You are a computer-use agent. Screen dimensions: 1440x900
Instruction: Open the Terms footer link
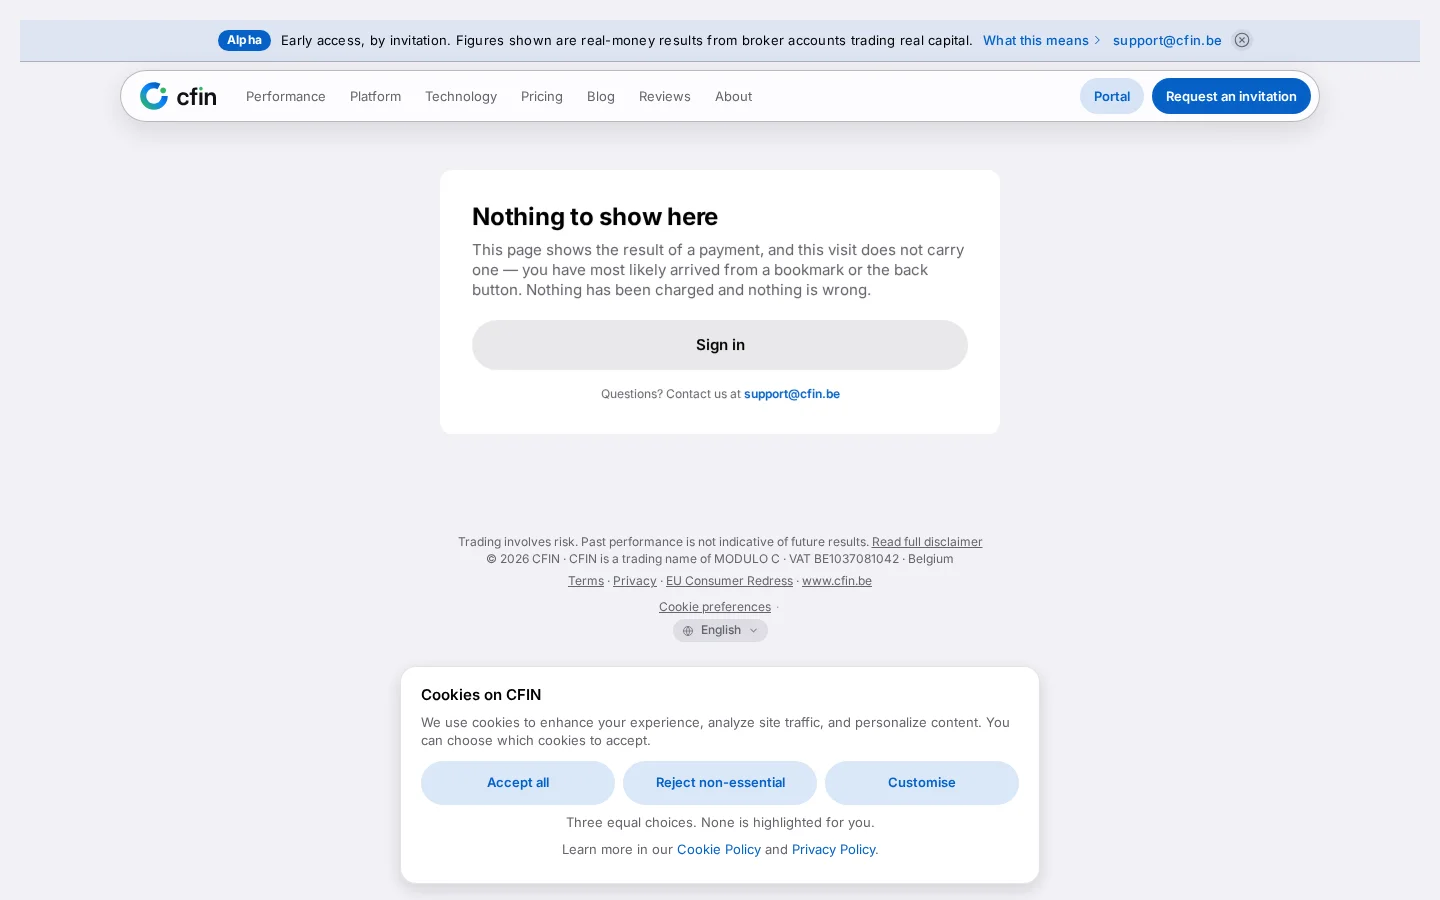[x=586, y=581]
